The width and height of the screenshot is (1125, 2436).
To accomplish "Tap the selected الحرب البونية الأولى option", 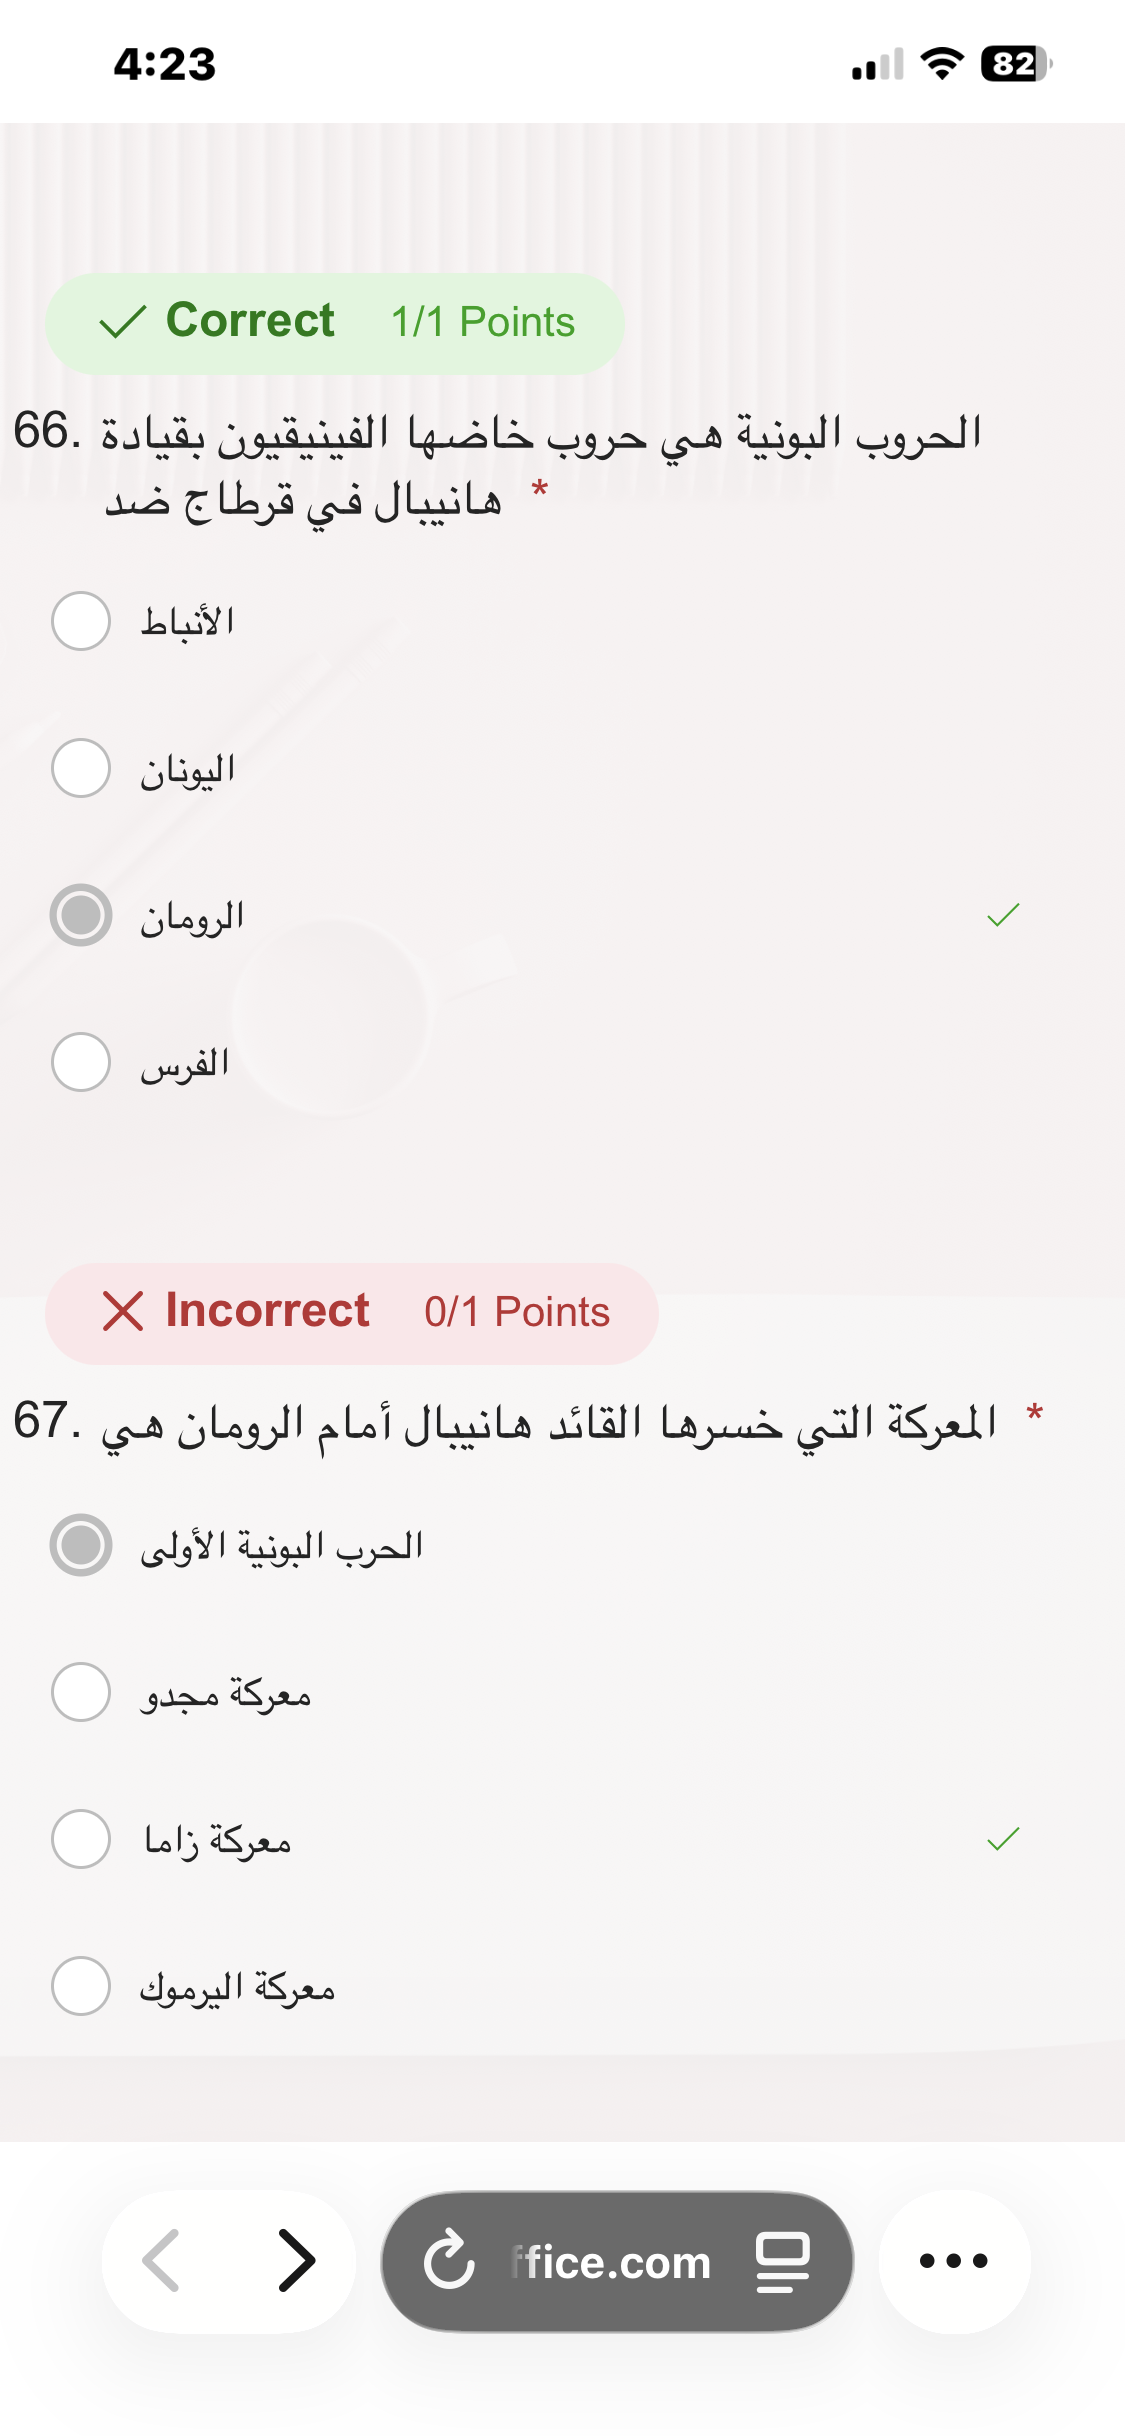I will 81,1545.
